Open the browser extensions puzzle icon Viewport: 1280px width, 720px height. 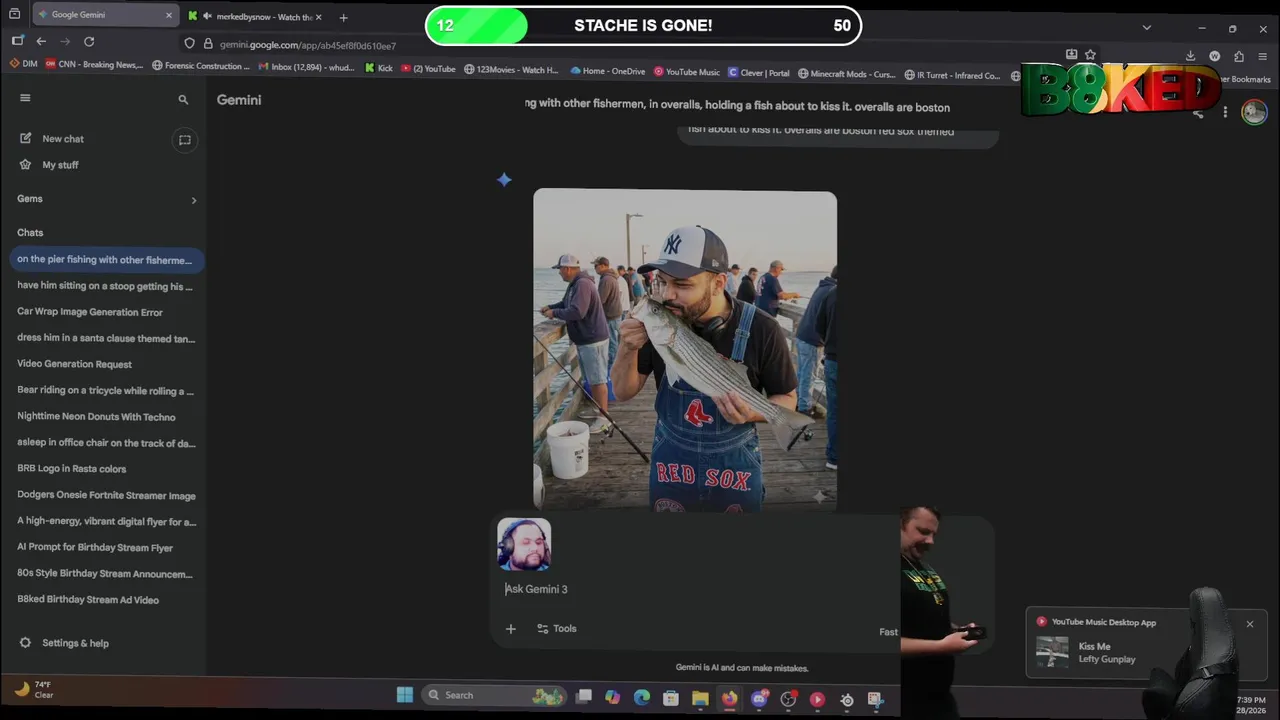(1239, 56)
